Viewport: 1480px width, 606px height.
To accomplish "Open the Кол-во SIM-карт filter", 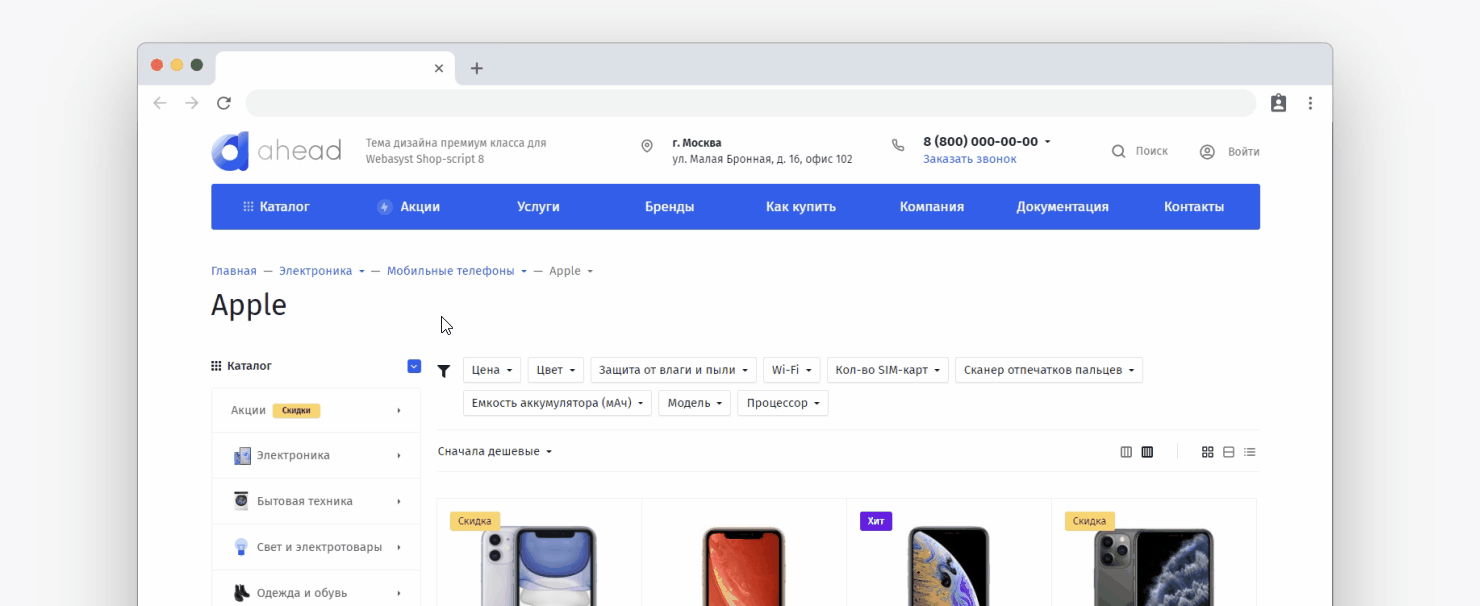I will tap(888, 370).
